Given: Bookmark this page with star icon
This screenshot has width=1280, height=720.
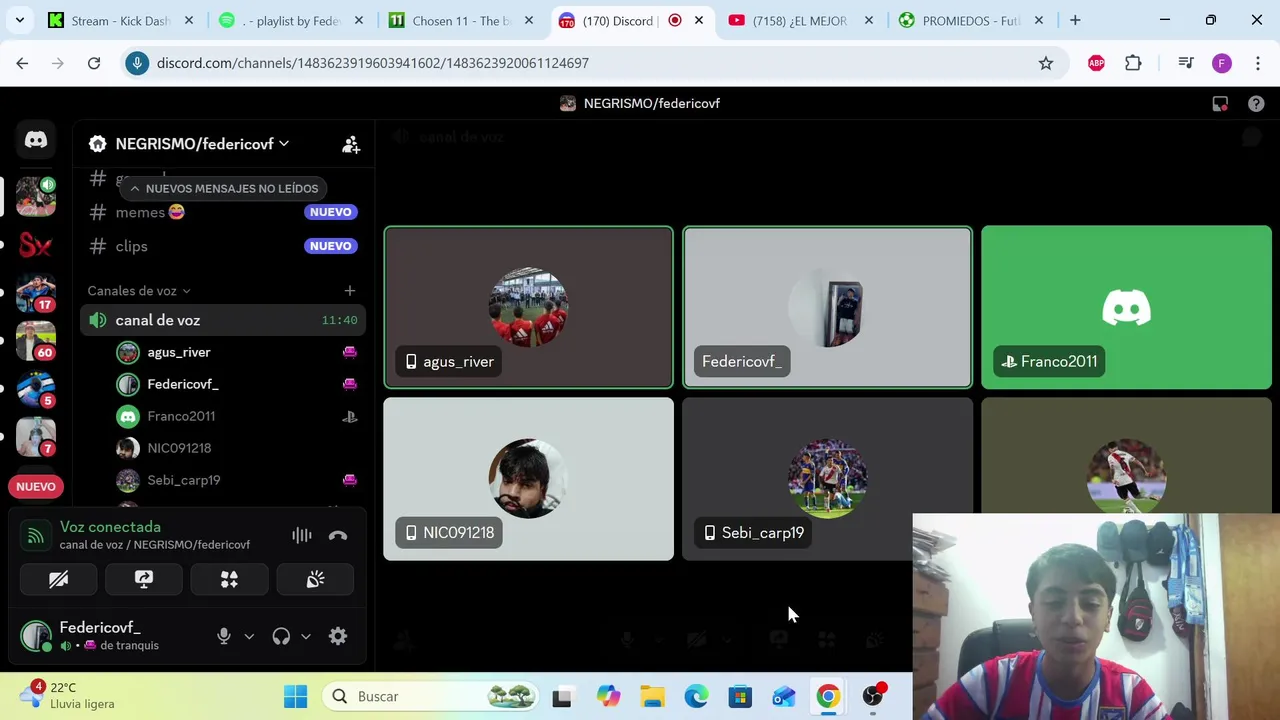Looking at the screenshot, I should coord(1046,63).
